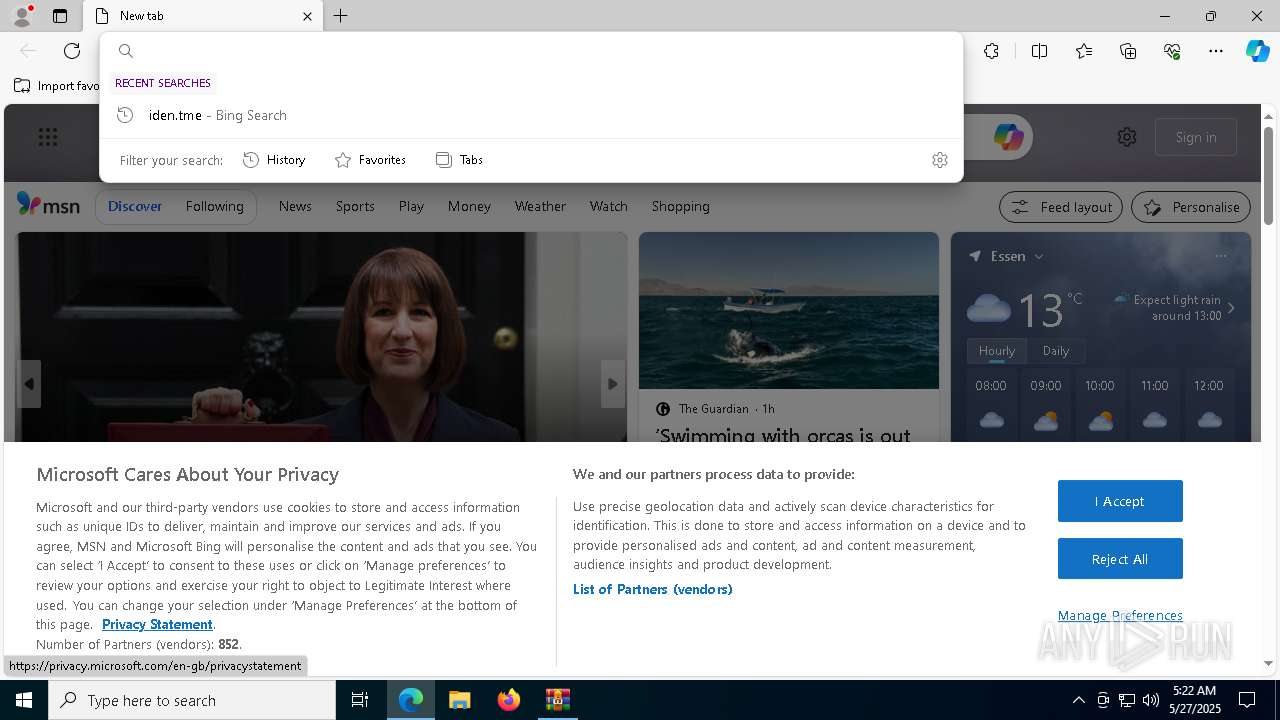Filter search by Favorites
The width and height of the screenshot is (1280, 720).
pos(370,160)
